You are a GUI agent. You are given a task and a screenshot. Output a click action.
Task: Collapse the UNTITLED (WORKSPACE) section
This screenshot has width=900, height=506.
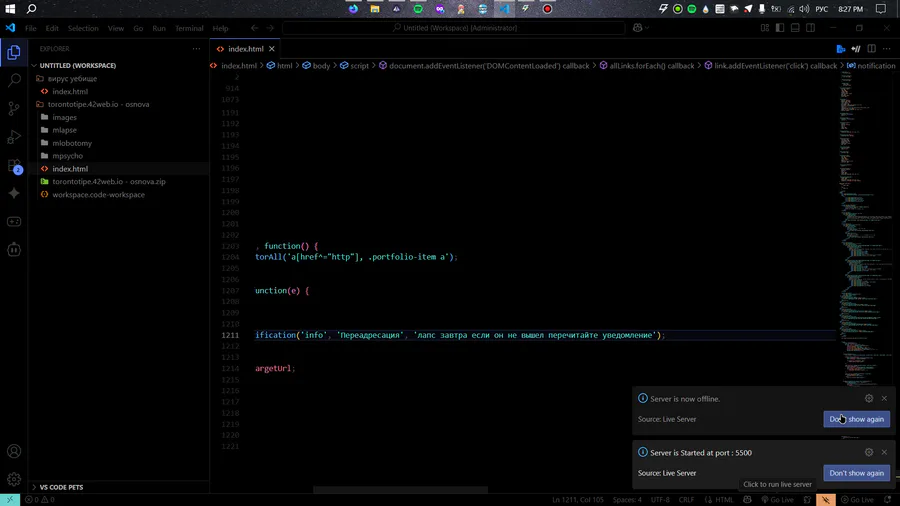tap(77, 65)
